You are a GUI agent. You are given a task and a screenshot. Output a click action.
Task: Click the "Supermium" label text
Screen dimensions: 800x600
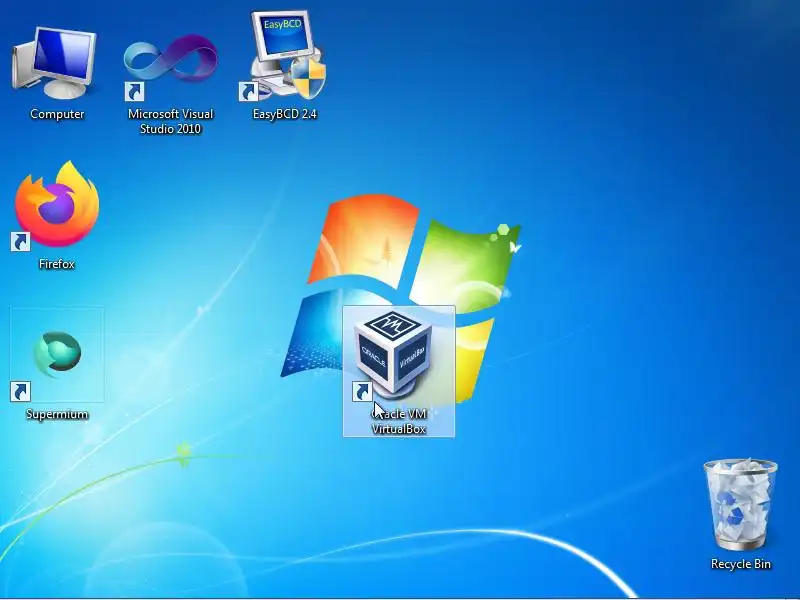click(57, 414)
